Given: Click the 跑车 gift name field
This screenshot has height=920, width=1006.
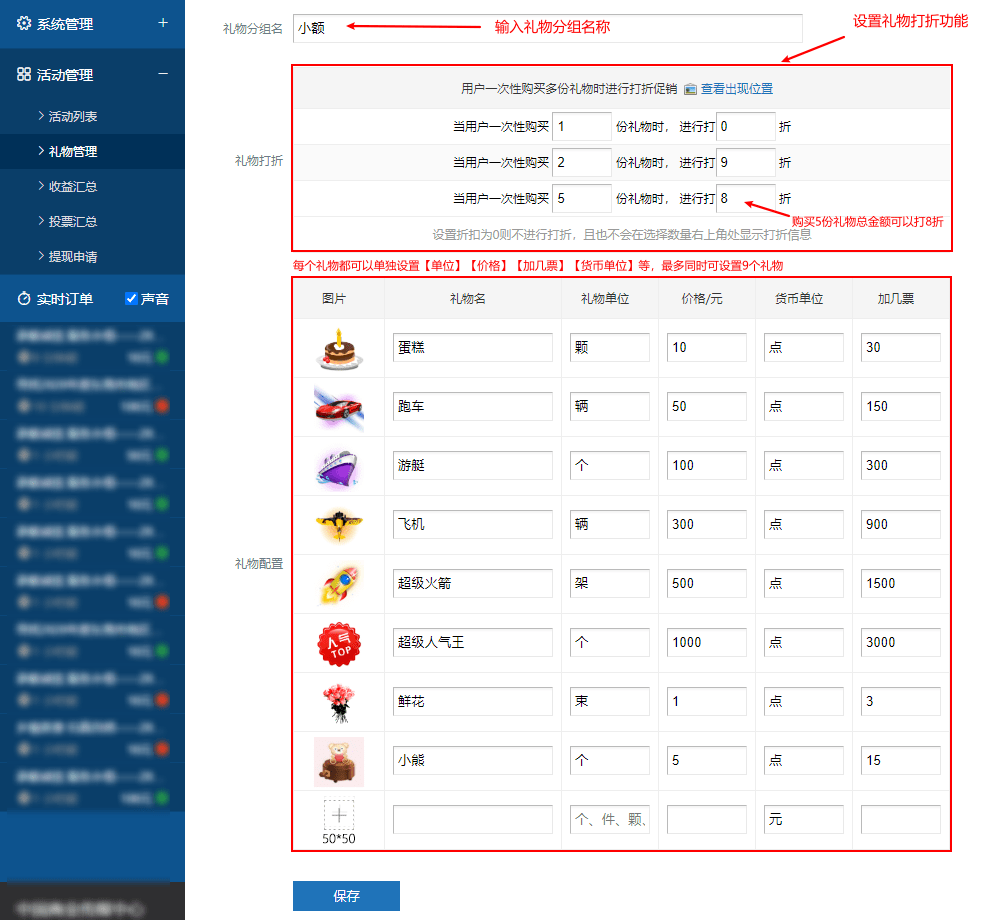Looking at the screenshot, I should pyautogui.click(x=473, y=406).
